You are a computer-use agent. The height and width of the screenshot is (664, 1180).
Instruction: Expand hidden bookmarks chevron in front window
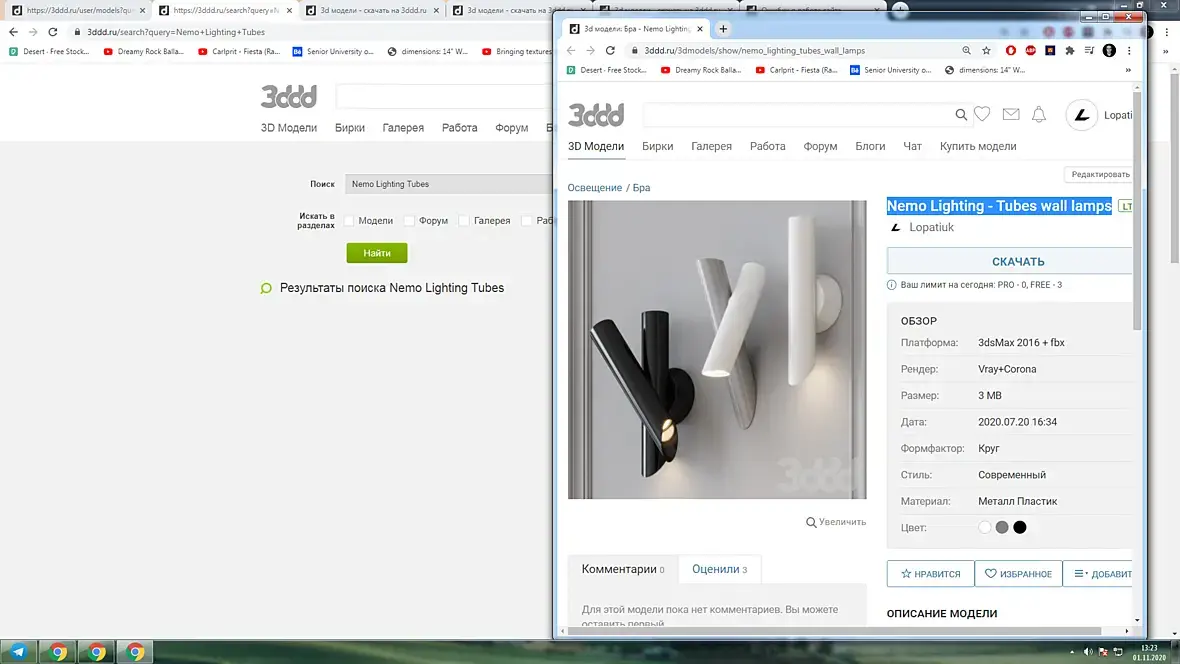(1128, 70)
